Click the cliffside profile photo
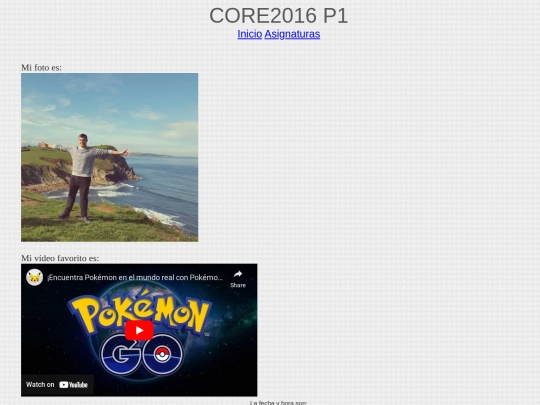 point(110,157)
